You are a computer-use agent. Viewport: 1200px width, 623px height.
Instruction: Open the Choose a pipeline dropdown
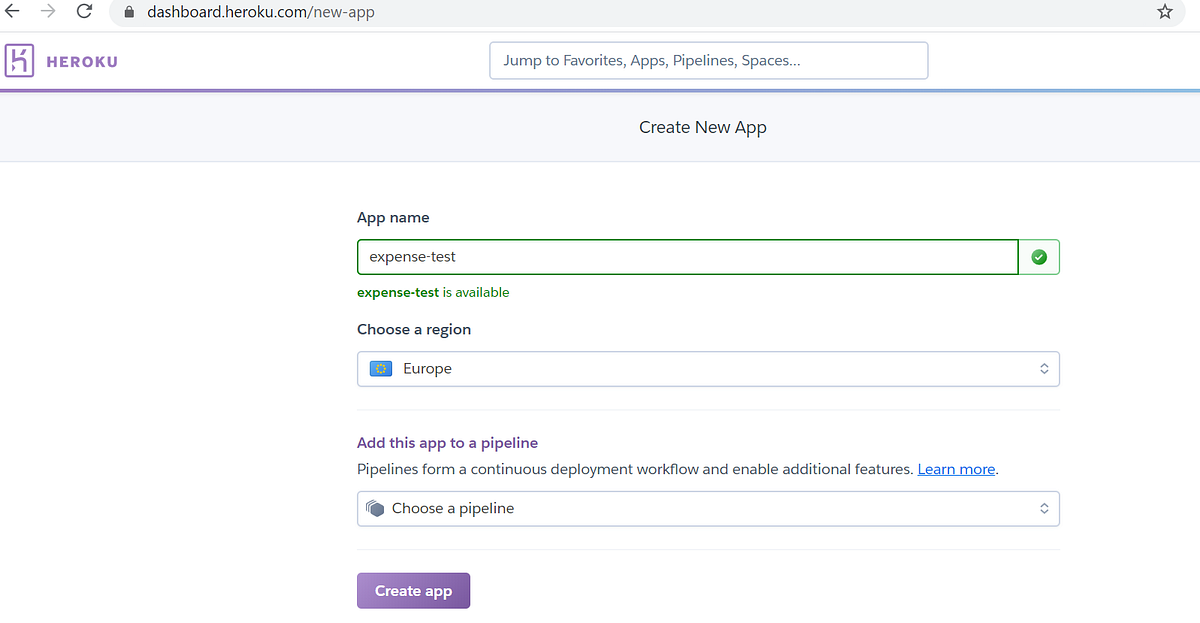coord(708,508)
